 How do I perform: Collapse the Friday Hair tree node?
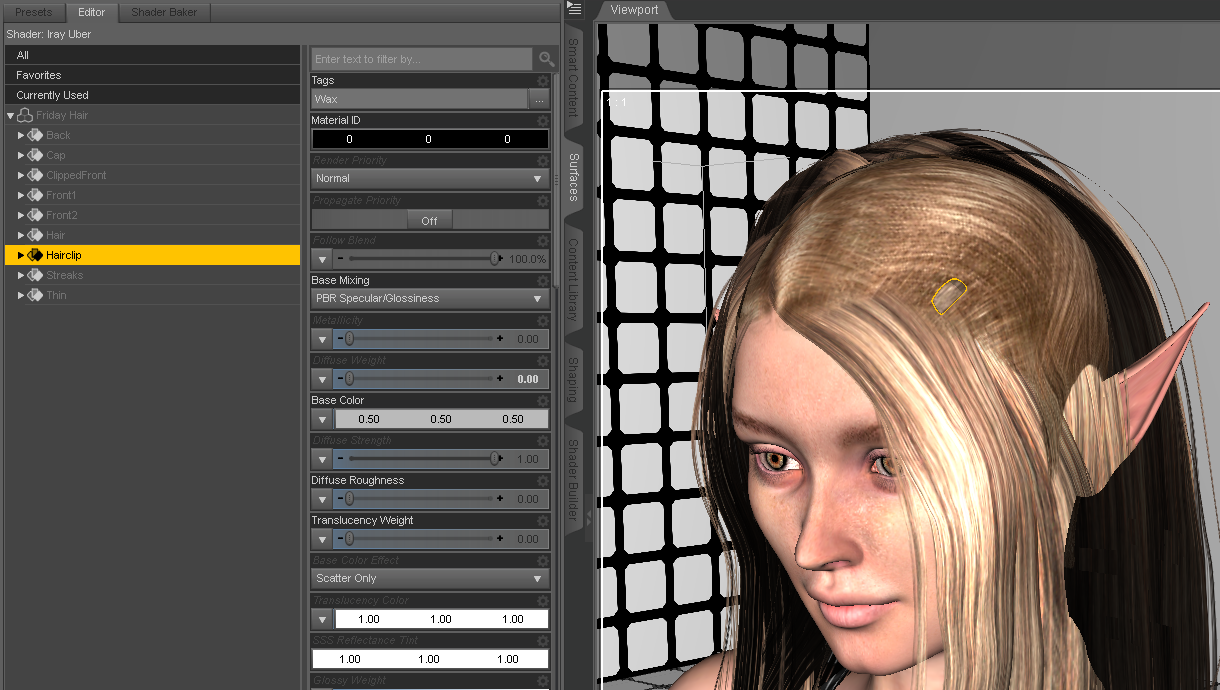(10, 116)
